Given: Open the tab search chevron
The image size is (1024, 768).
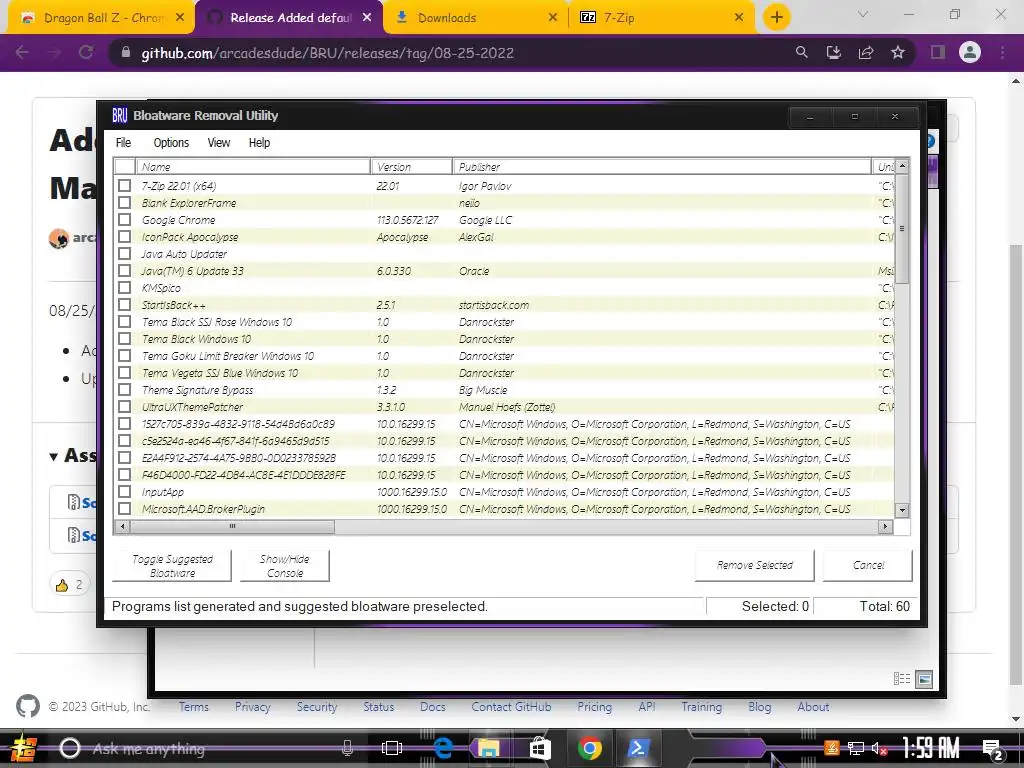Looking at the screenshot, I should 863,14.
